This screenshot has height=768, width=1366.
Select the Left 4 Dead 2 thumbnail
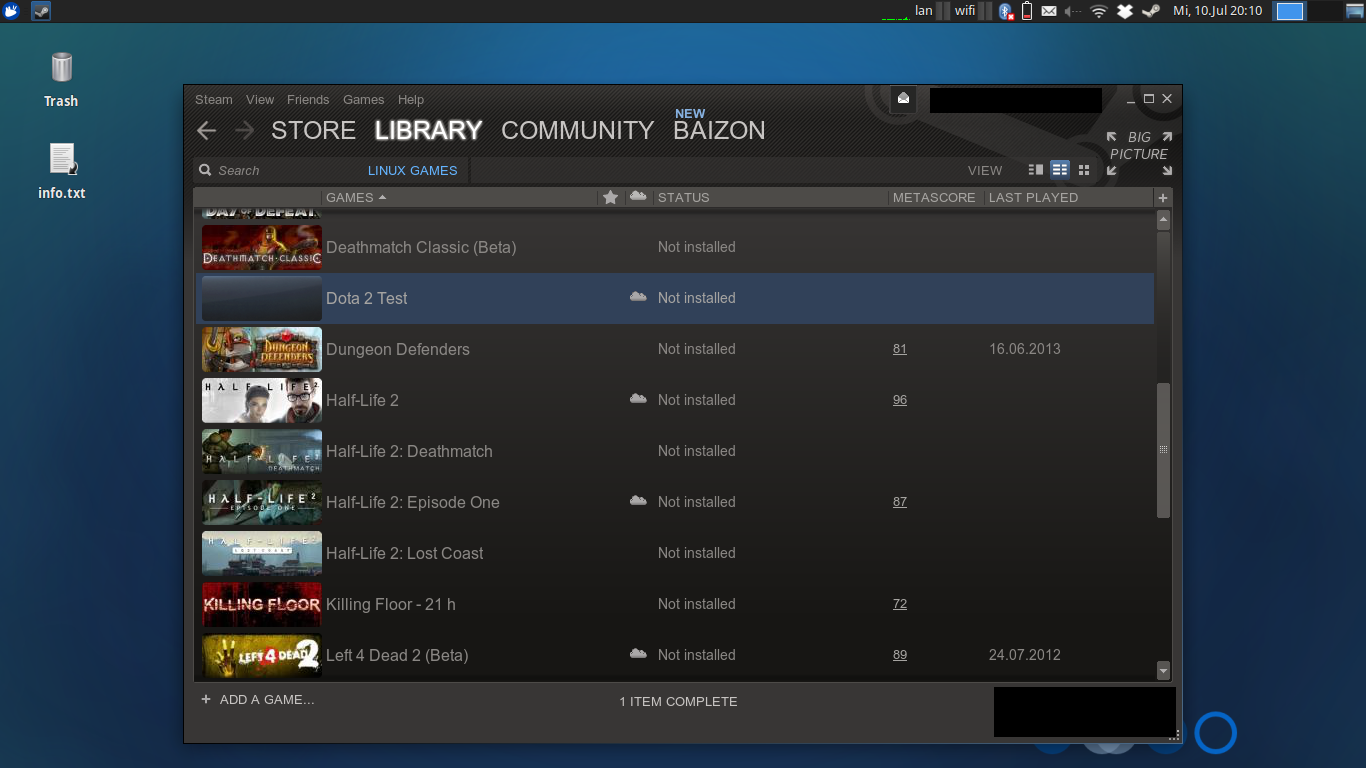point(262,655)
